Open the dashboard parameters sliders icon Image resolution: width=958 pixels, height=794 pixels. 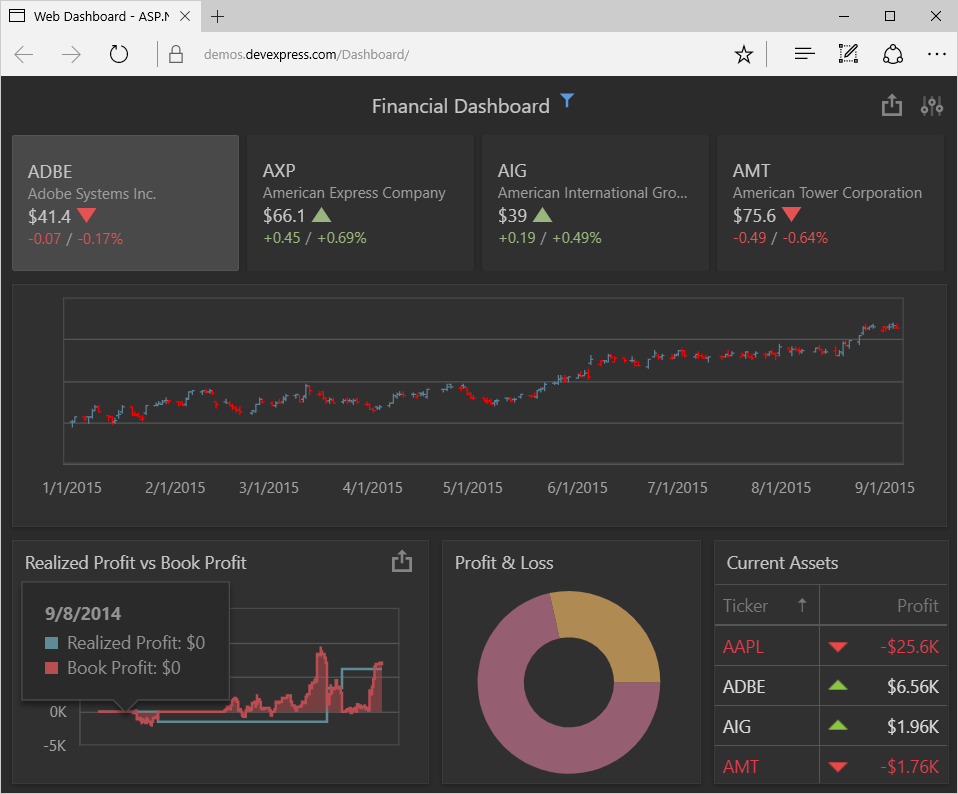tap(932, 106)
